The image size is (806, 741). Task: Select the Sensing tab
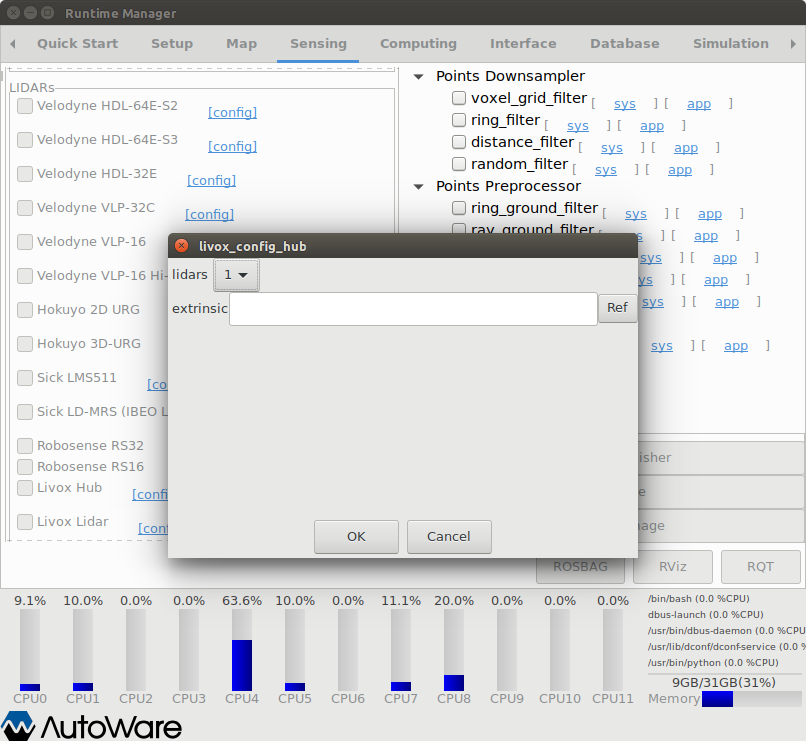[318, 44]
